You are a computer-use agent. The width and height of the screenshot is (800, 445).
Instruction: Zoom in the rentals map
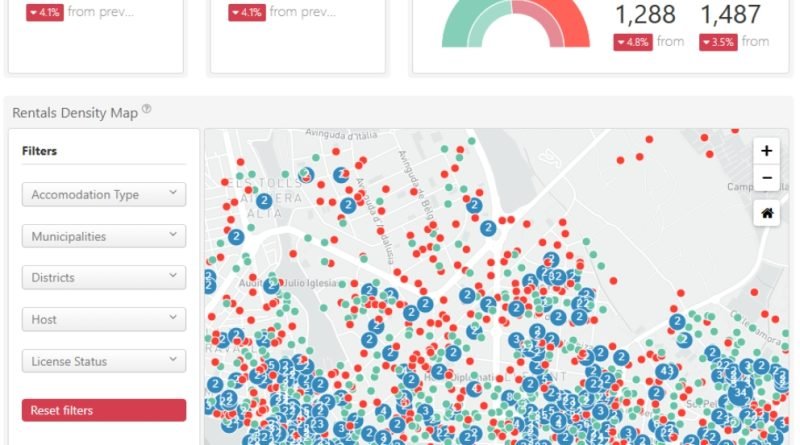pos(766,151)
